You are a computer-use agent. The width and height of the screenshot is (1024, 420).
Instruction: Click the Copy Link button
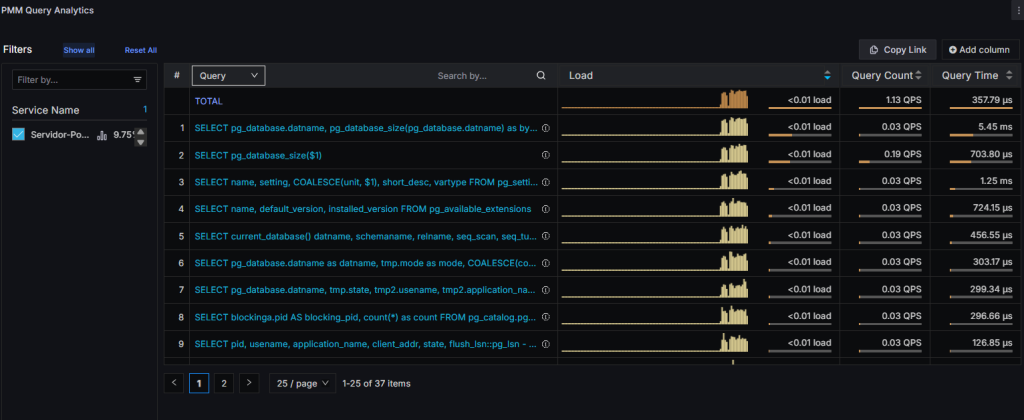(x=897, y=50)
